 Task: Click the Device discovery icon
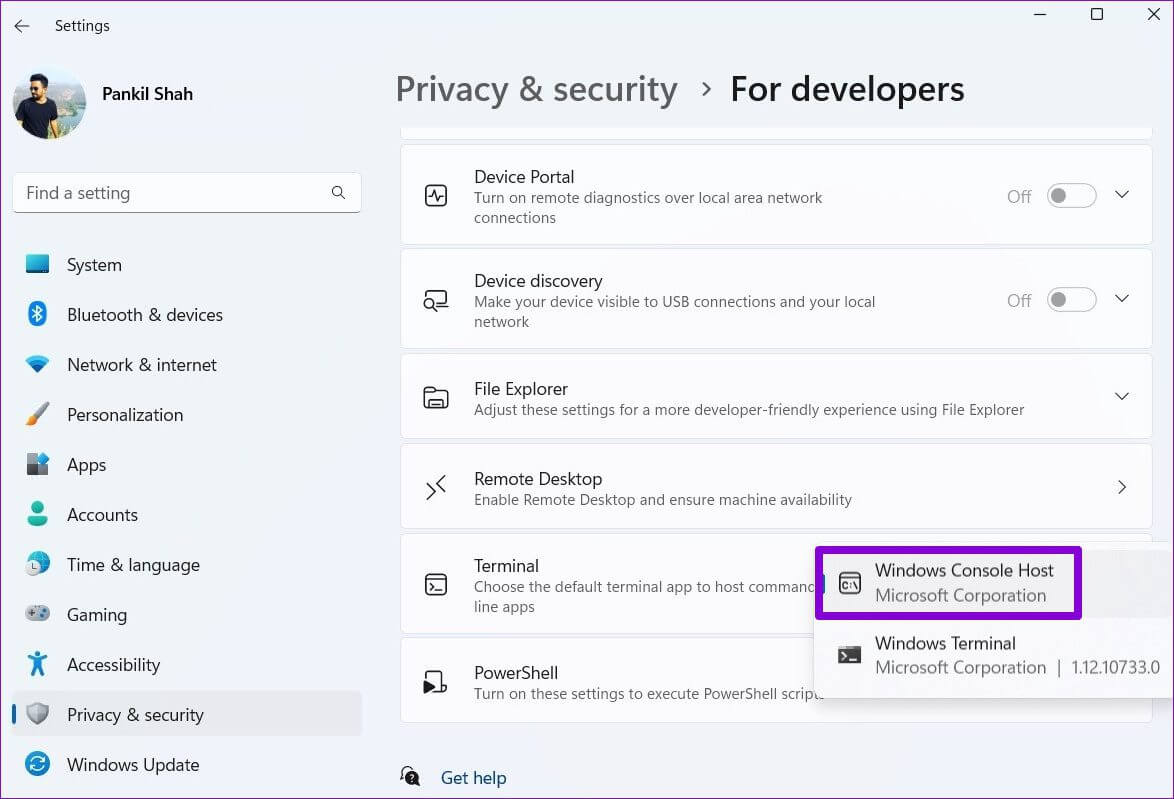click(x=436, y=300)
